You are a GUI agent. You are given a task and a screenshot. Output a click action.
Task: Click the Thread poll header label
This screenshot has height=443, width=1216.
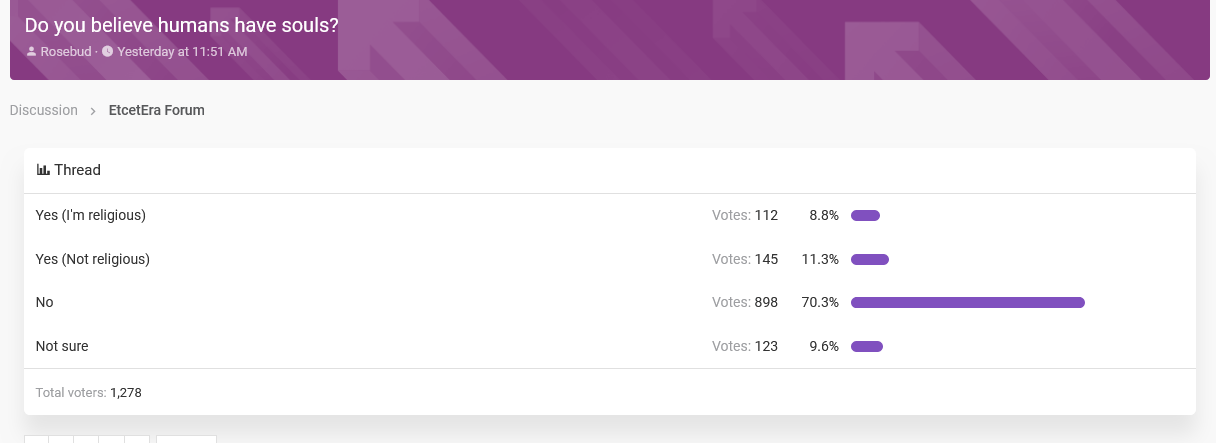pyautogui.click(x=78, y=170)
